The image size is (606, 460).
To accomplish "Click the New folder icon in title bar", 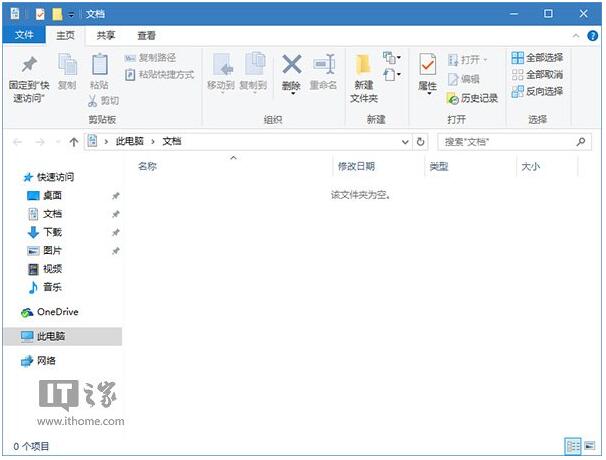I will point(57,14).
